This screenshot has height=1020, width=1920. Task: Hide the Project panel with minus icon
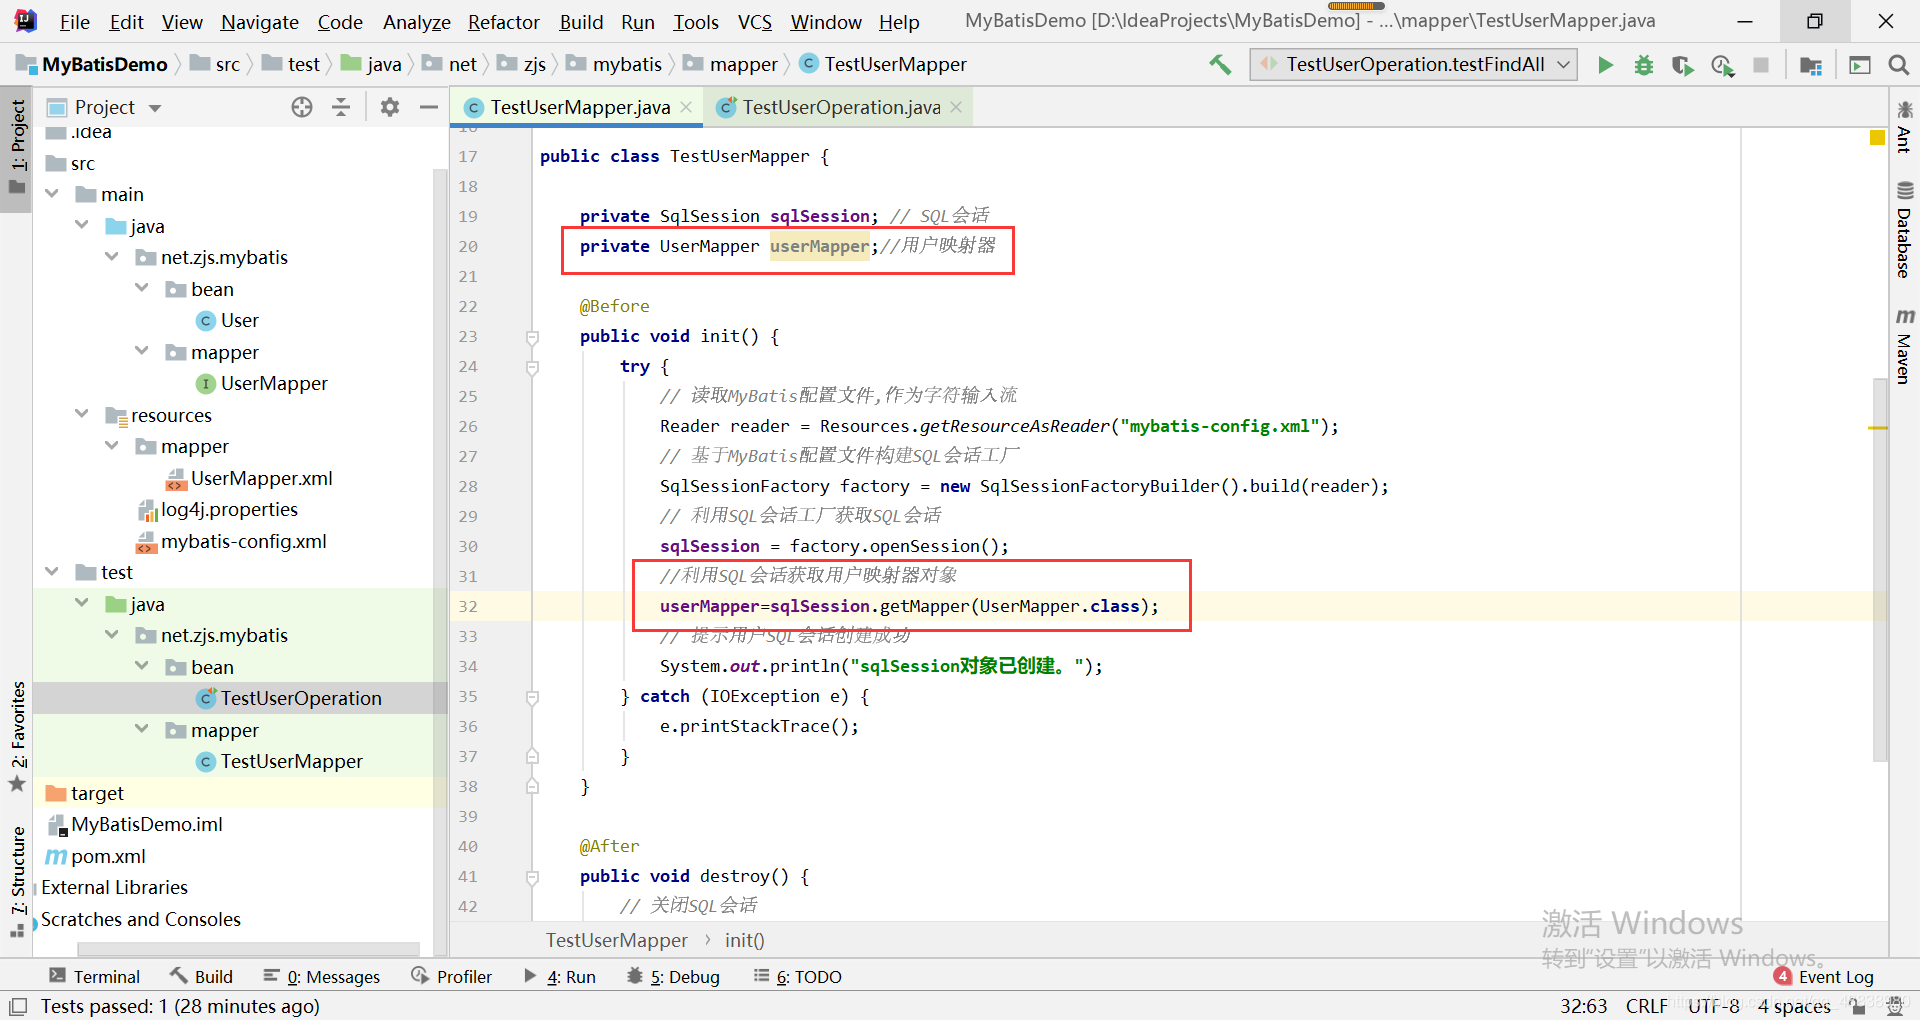(429, 107)
